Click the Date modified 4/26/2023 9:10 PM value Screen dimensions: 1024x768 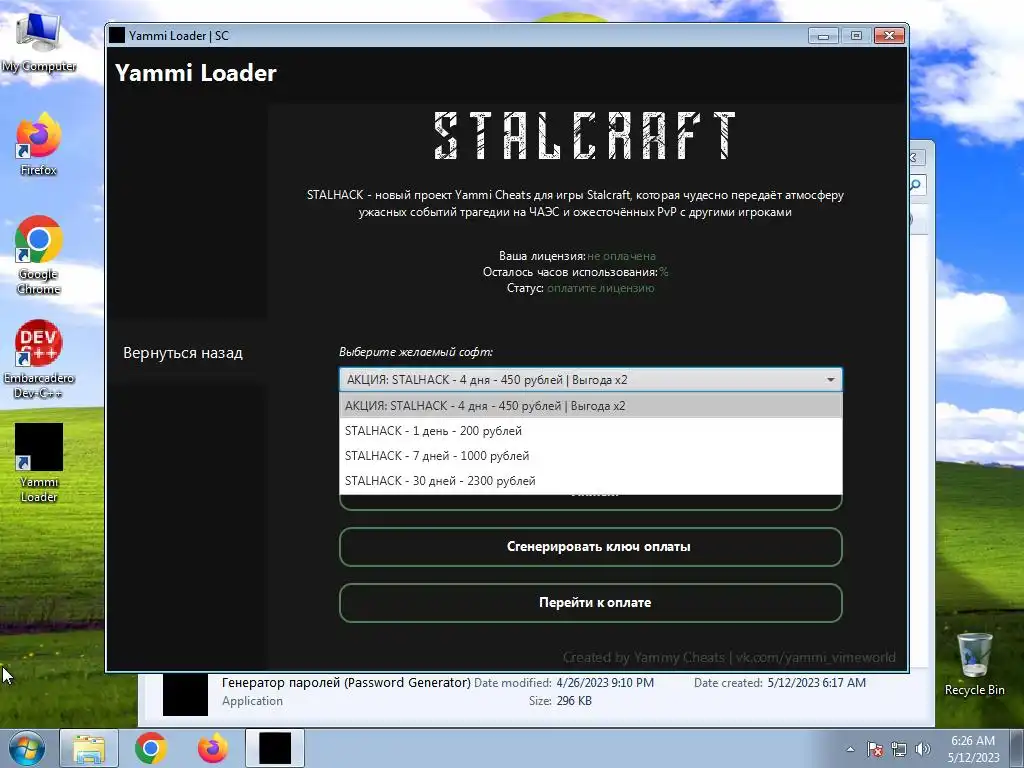[605, 682]
